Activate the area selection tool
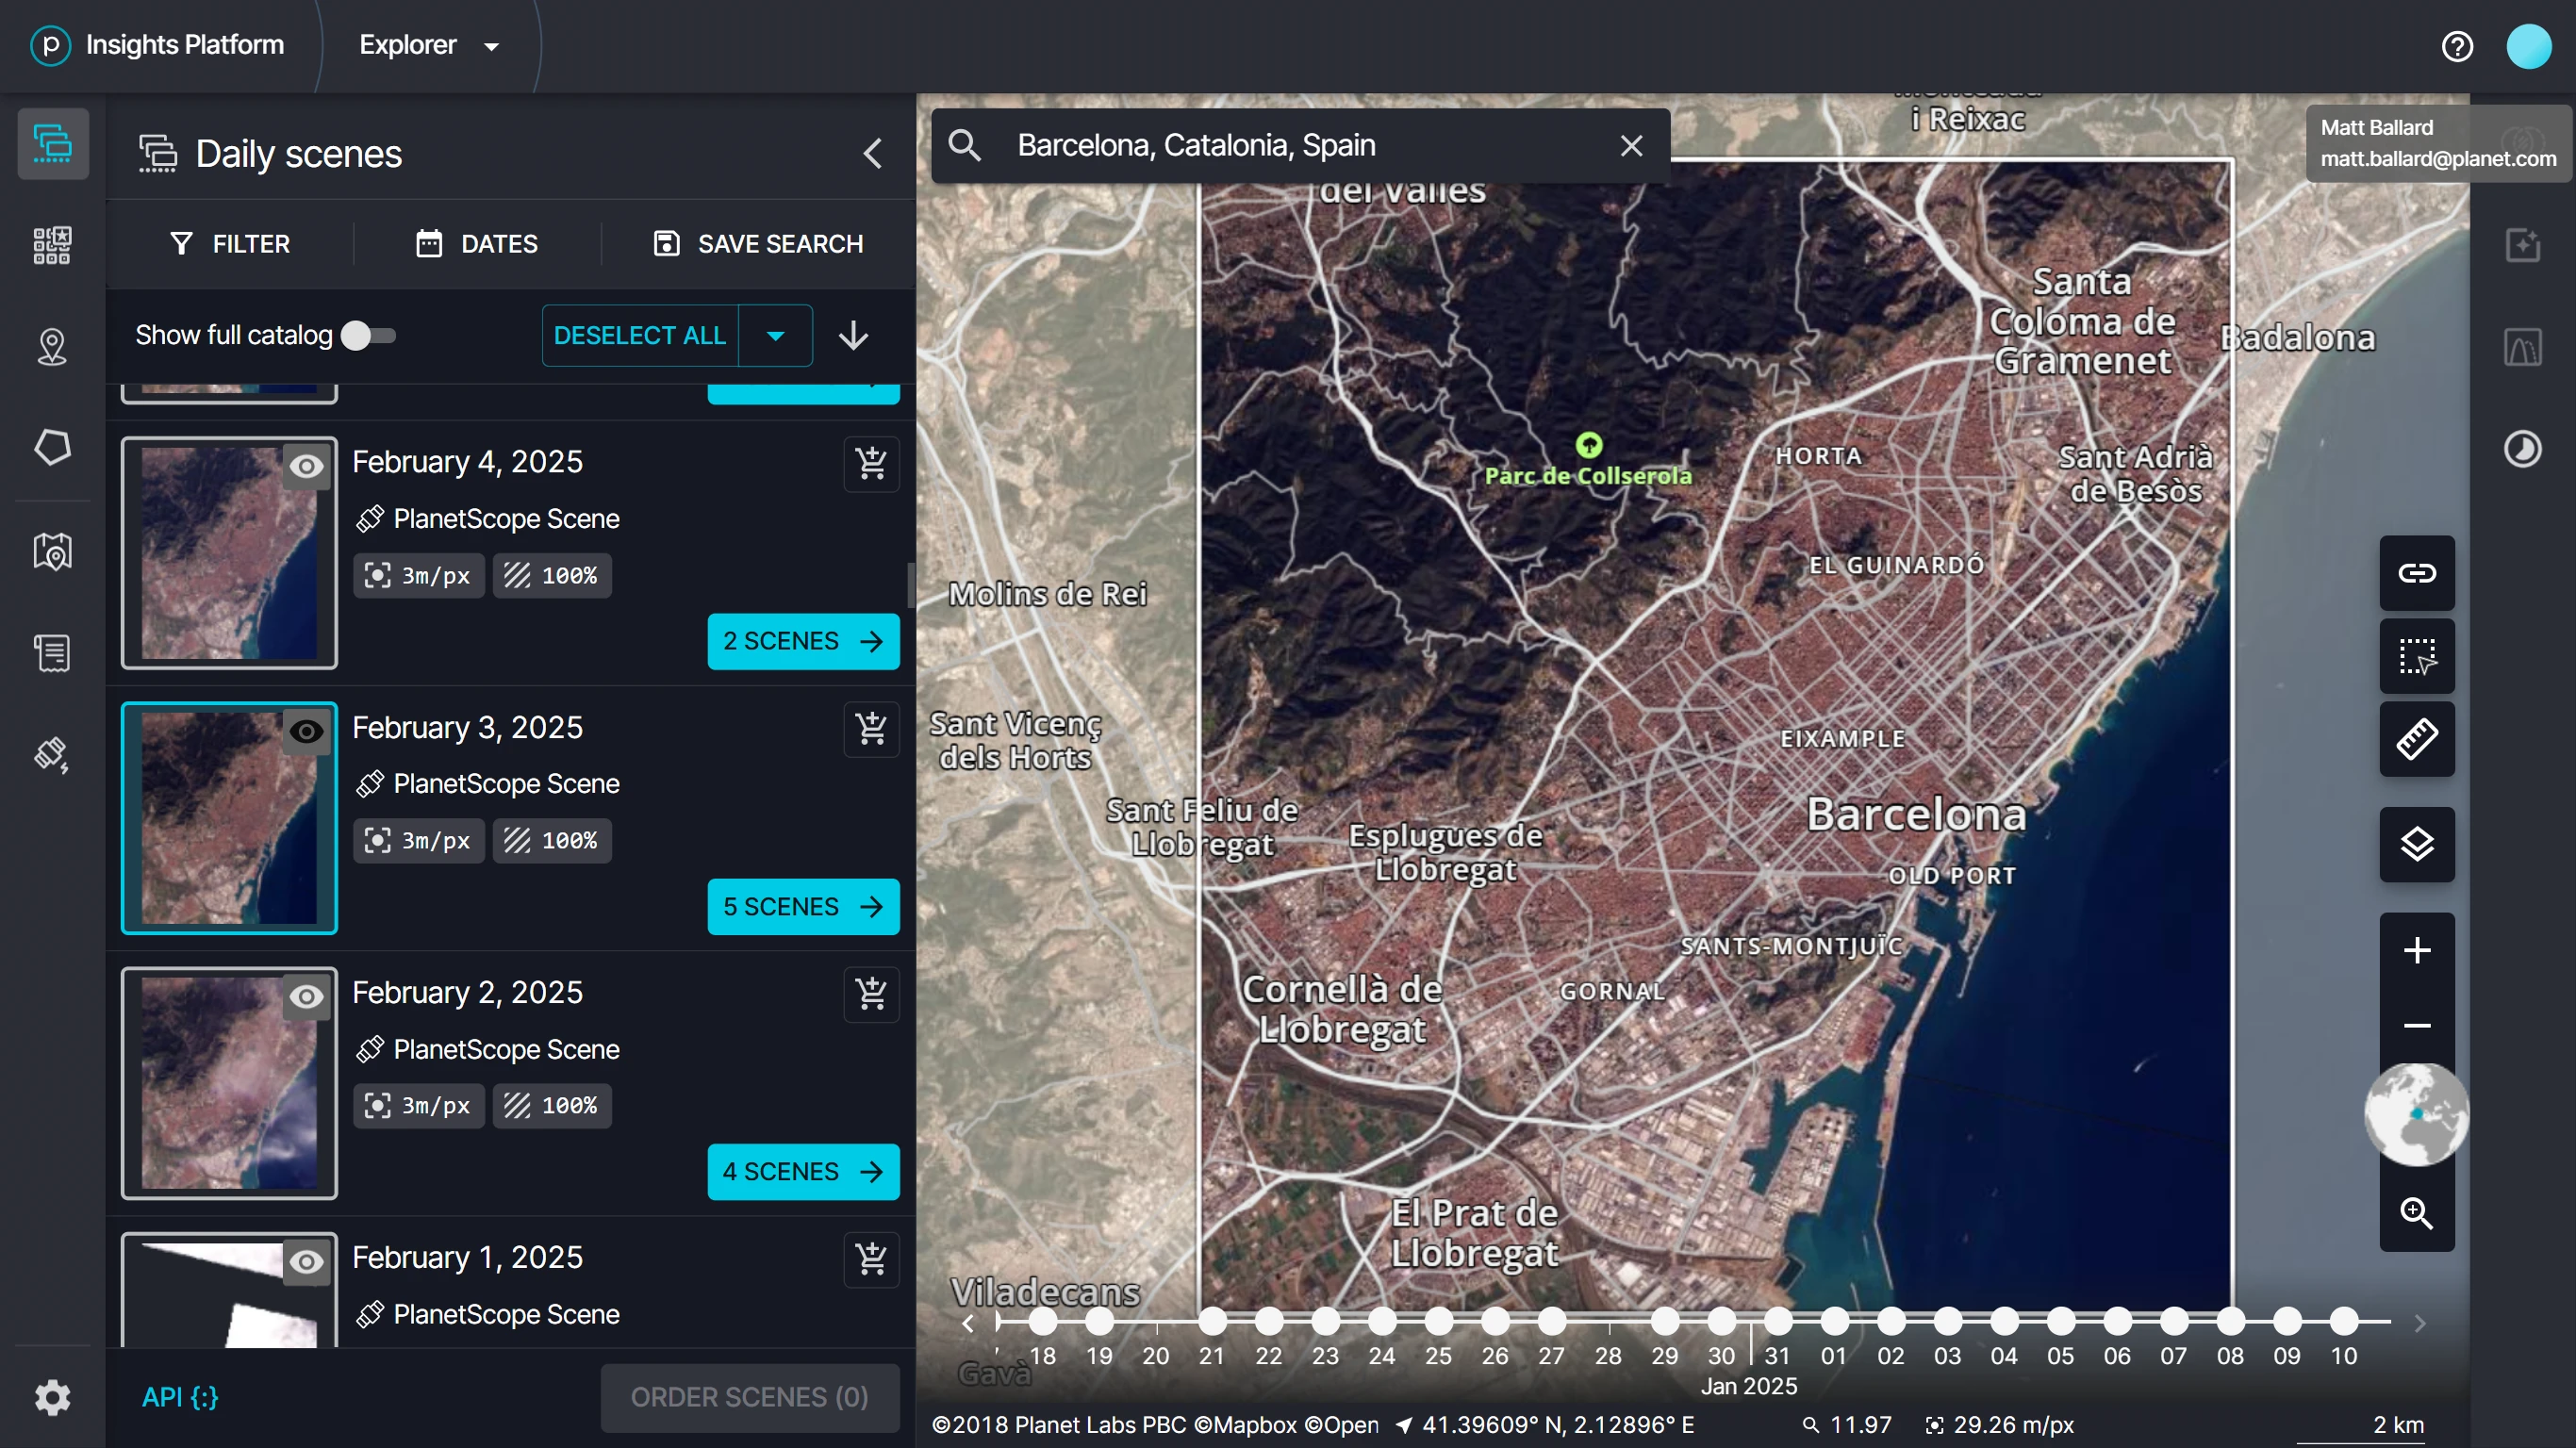2576x1448 pixels. coord(2416,656)
